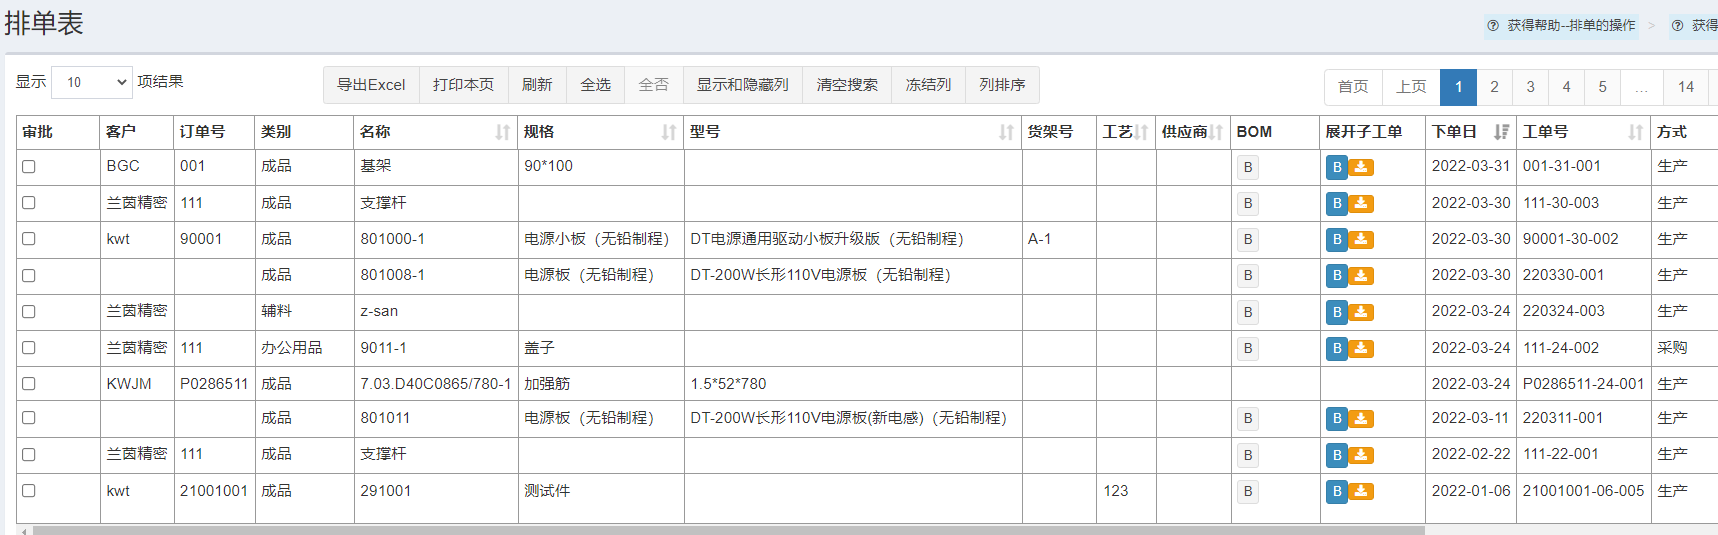Open the results-per-page dropdown showing 10
This screenshot has width=1718, height=535.
click(91, 82)
